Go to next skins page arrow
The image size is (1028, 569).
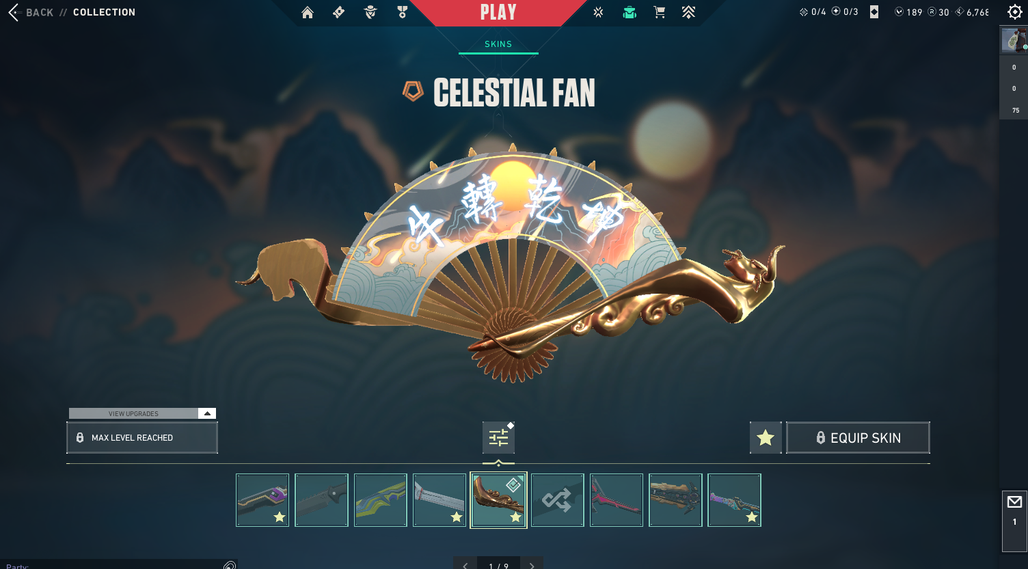[532, 564]
